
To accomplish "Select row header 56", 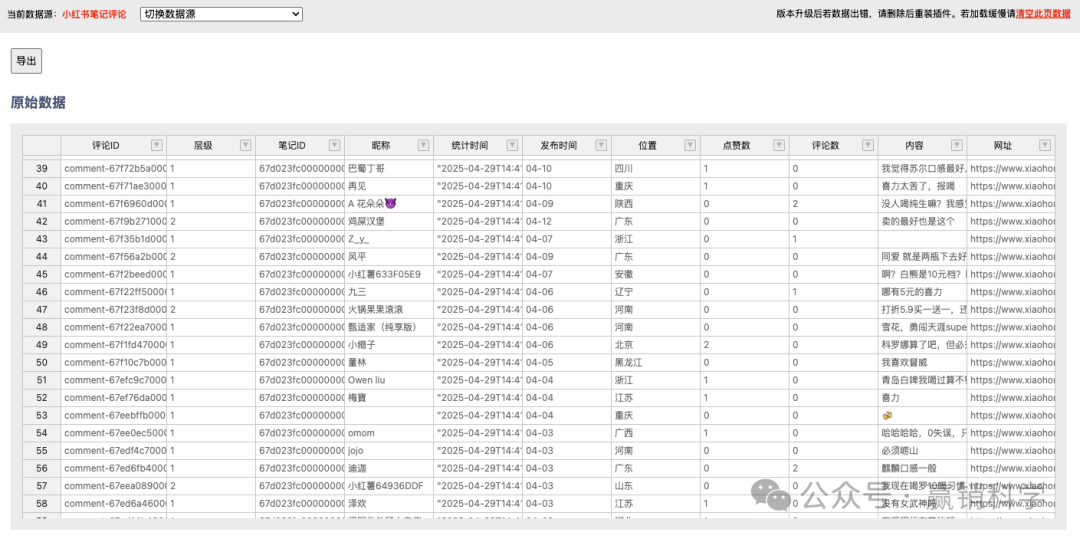I will [x=42, y=468].
